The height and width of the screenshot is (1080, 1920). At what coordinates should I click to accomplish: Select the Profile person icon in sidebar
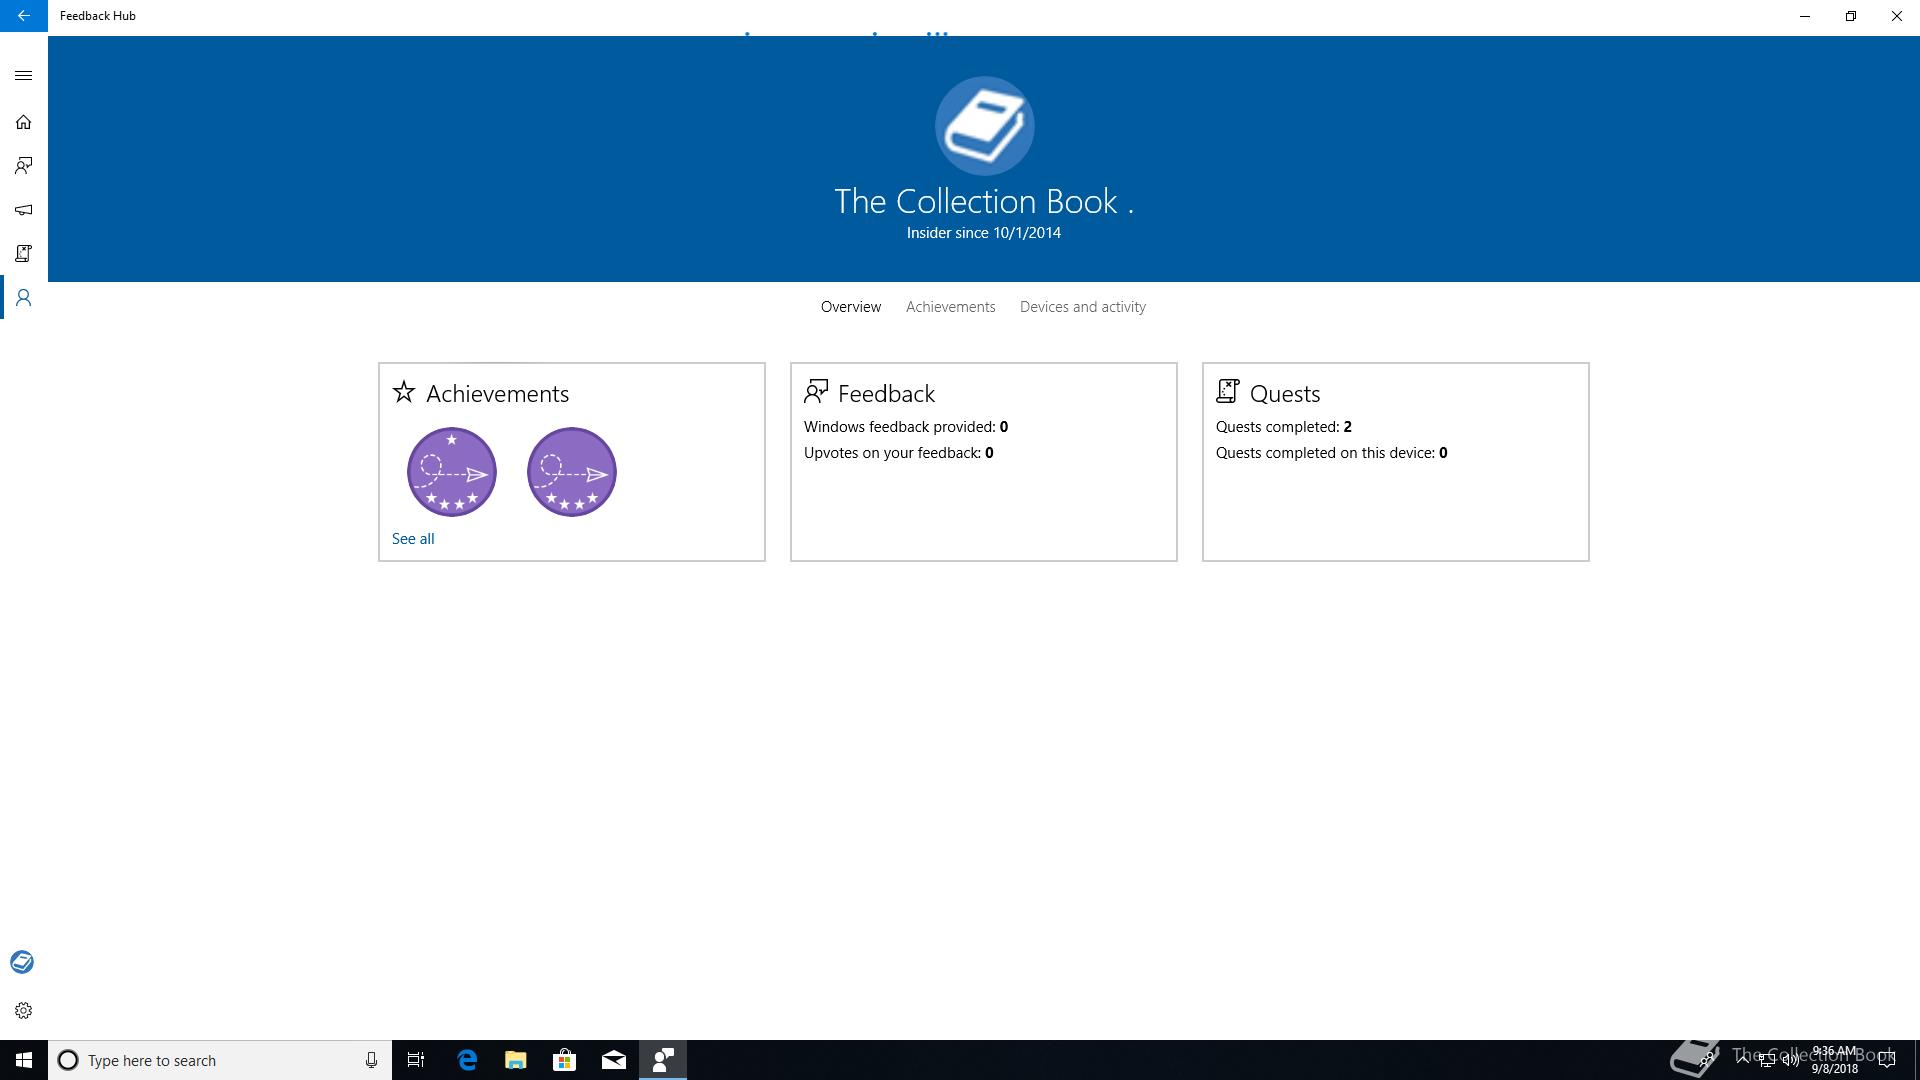pos(23,298)
